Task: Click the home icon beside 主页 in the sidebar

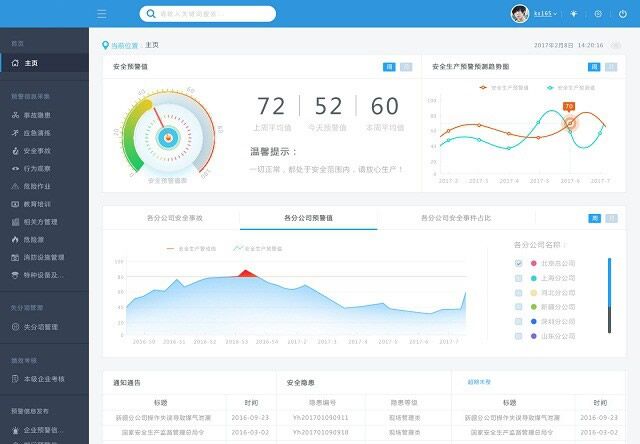Action: [x=16, y=63]
